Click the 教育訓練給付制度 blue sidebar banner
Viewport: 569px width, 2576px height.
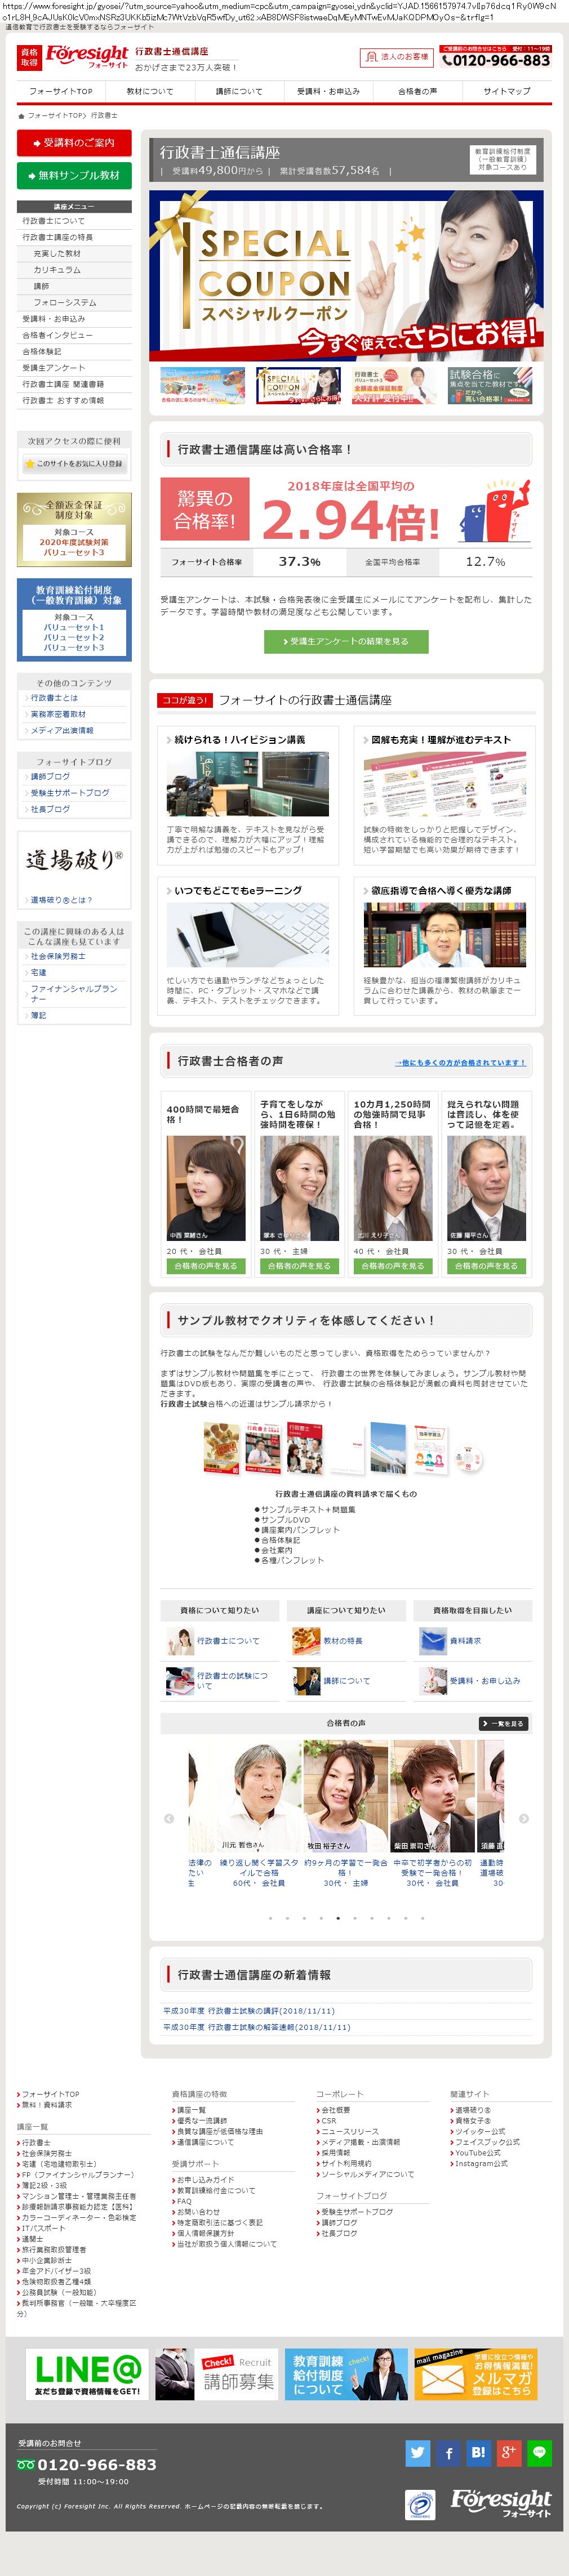tap(74, 619)
